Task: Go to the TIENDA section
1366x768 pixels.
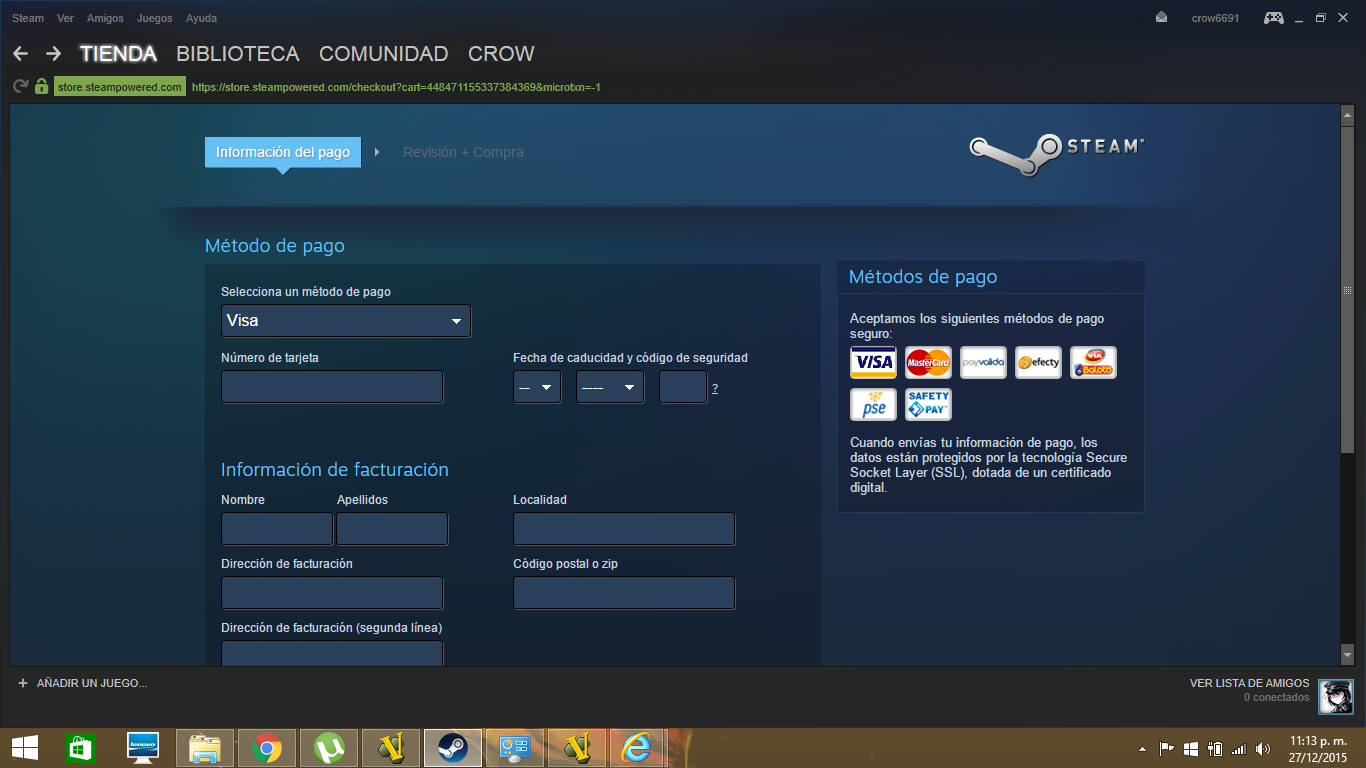Action: click(118, 54)
